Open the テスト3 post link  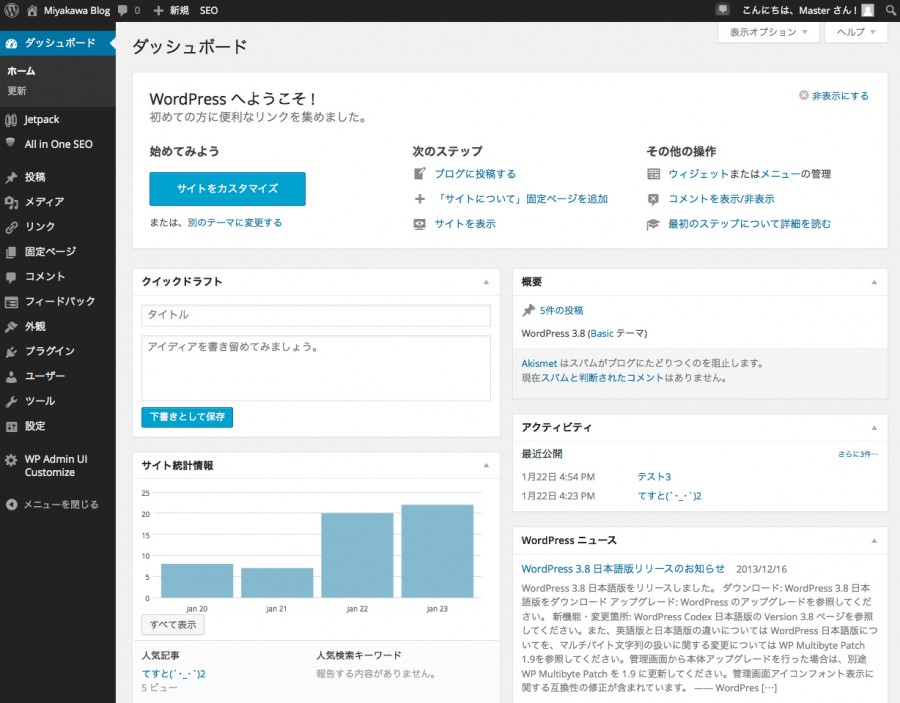click(x=654, y=477)
